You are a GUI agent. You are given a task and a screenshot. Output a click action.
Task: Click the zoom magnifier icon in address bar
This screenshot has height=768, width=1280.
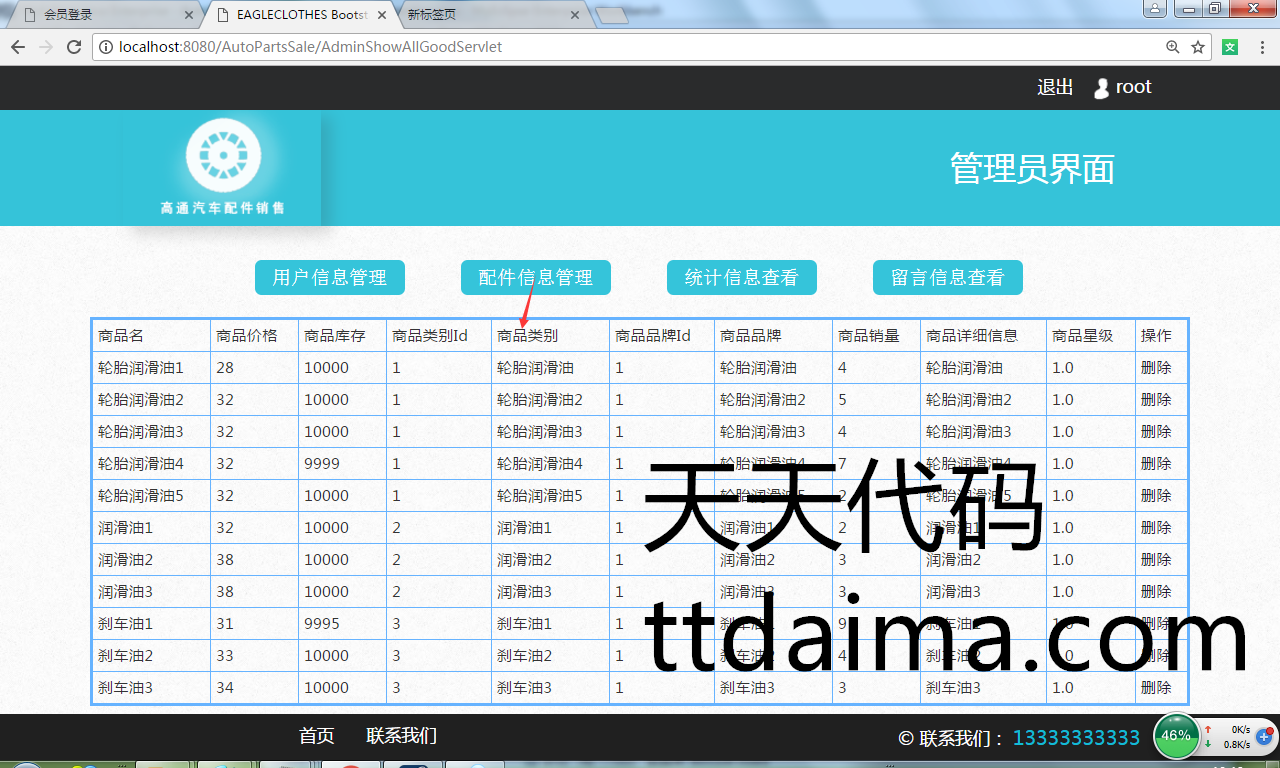(x=1173, y=47)
